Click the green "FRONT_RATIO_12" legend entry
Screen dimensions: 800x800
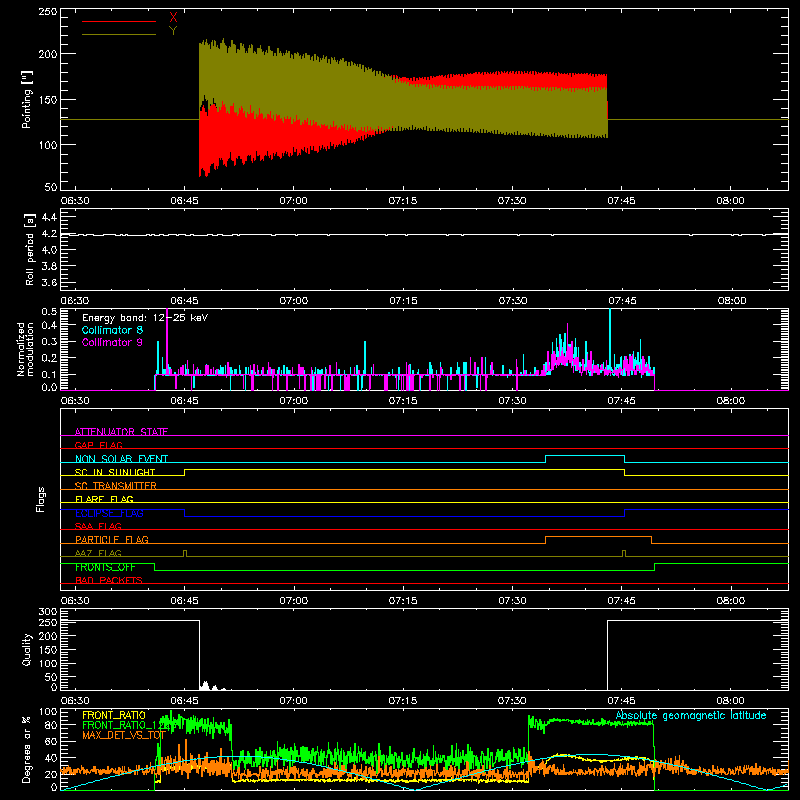click(x=123, y=725)
